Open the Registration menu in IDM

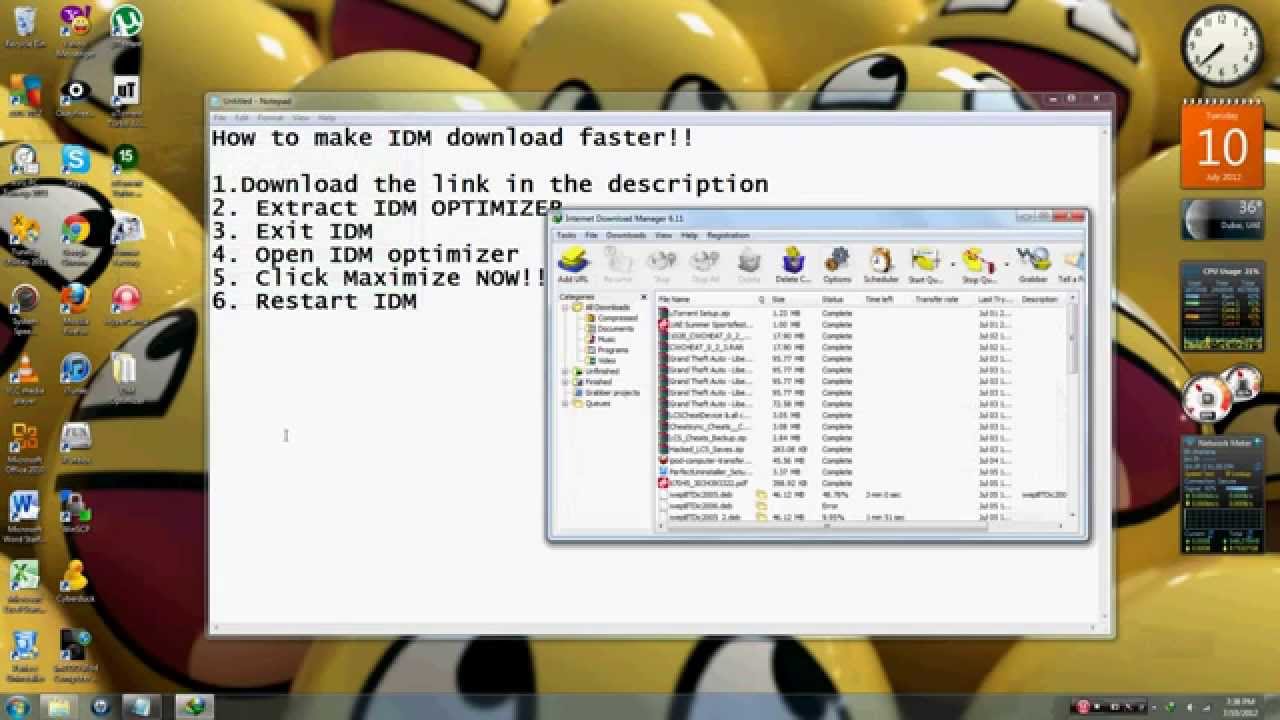(728, 235)
